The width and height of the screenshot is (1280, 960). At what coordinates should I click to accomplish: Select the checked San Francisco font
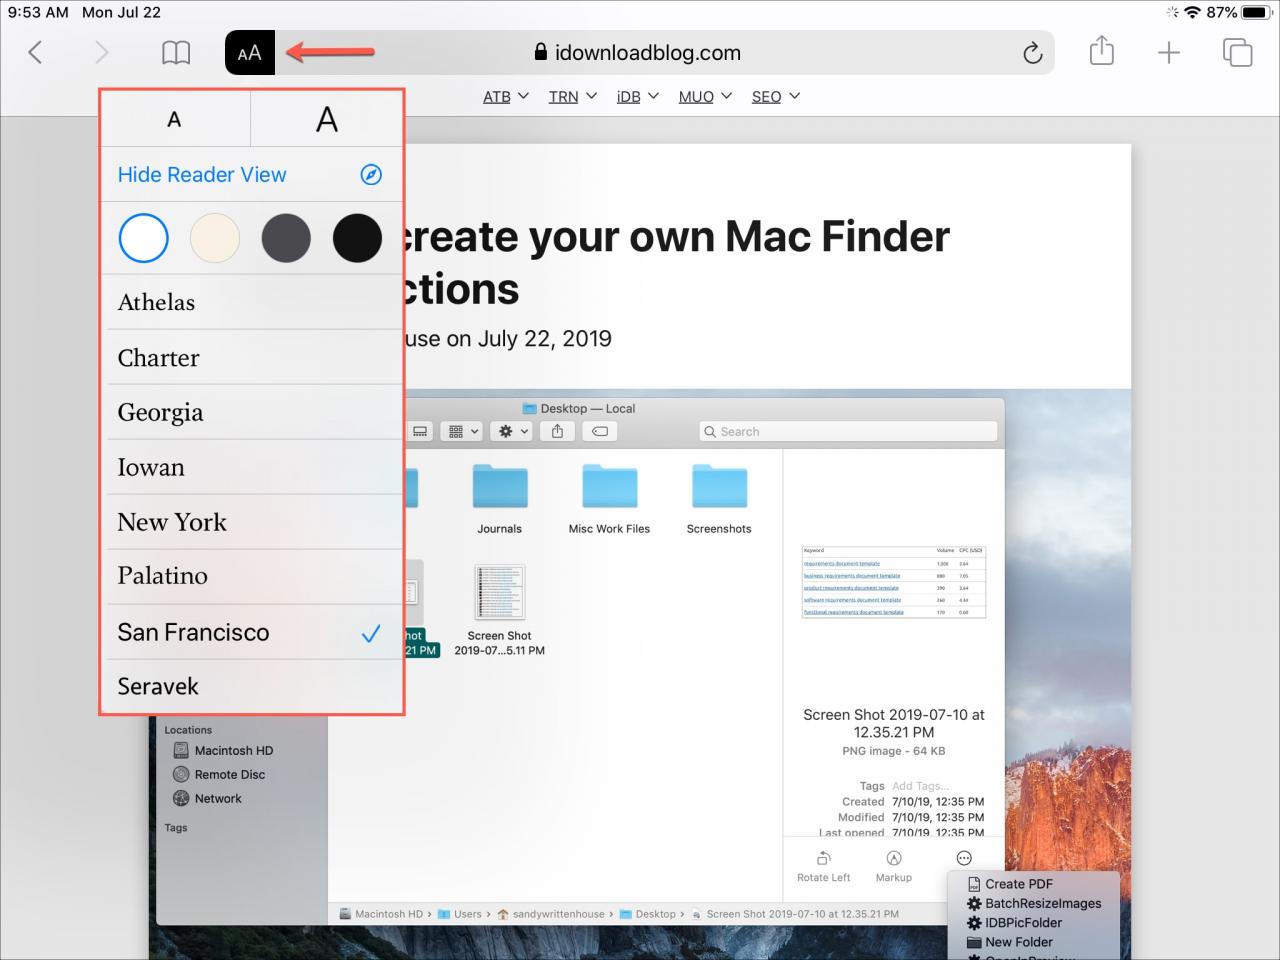click(254, 632)
